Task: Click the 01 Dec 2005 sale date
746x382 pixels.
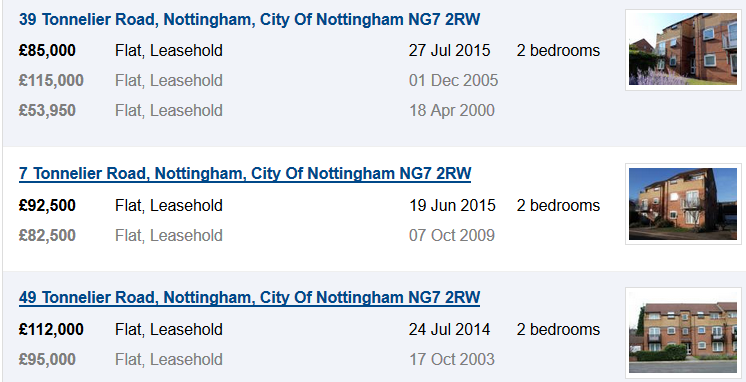Action: tap(453, 80)
